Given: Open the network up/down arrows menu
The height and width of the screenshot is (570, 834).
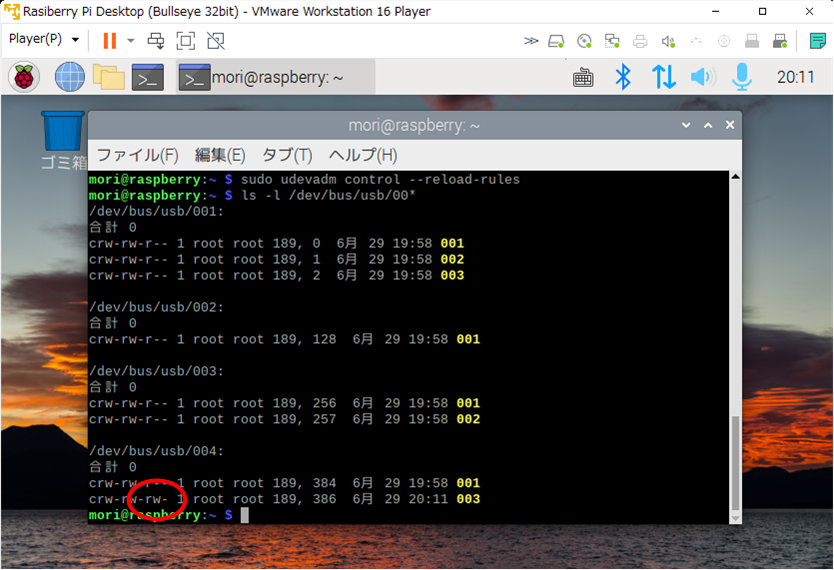Looking at the screenshot, I should coord(663,77).
